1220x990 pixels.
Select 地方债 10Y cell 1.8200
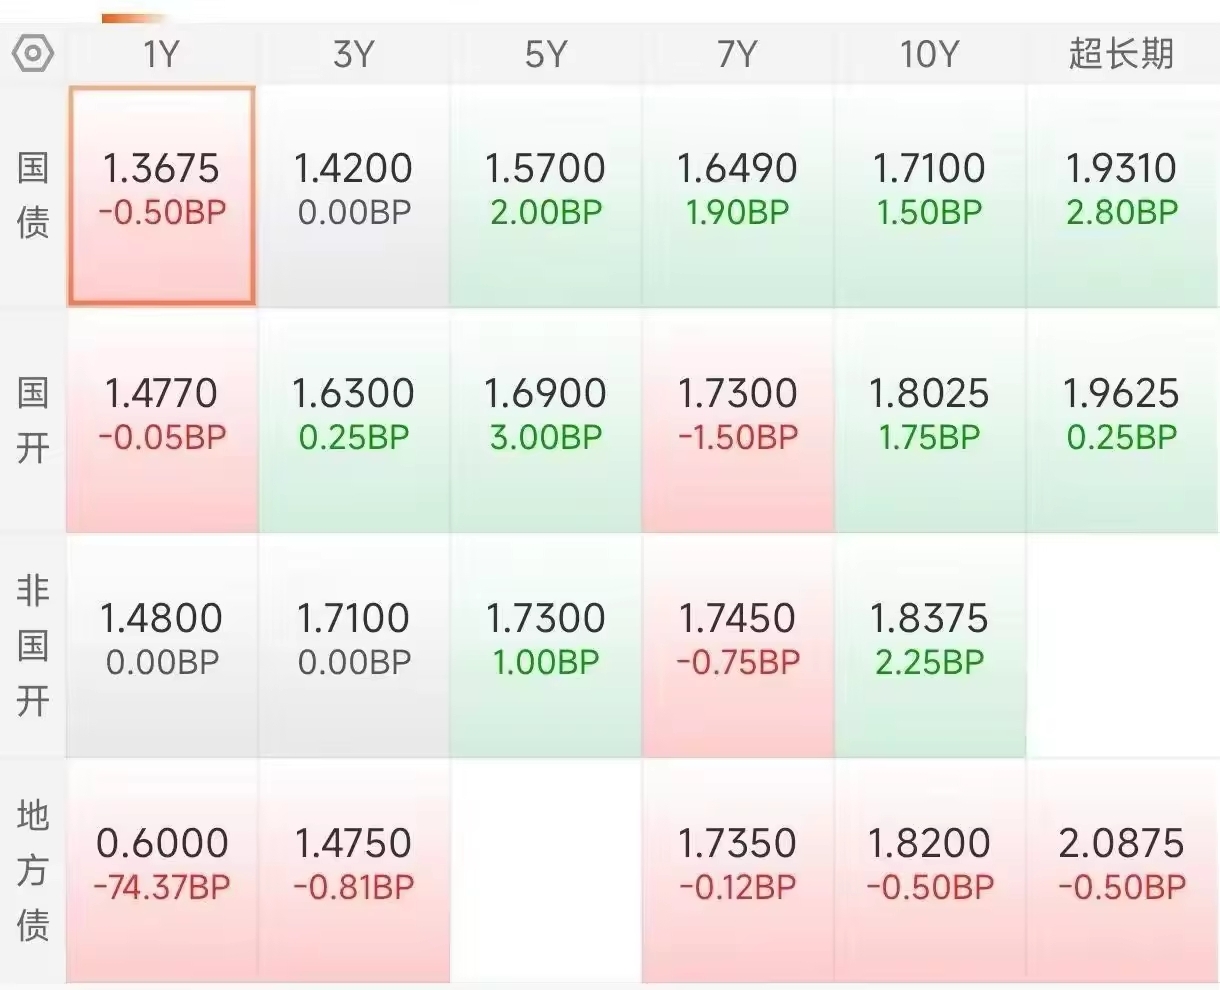pyautogui.click(x=929, y=871)
